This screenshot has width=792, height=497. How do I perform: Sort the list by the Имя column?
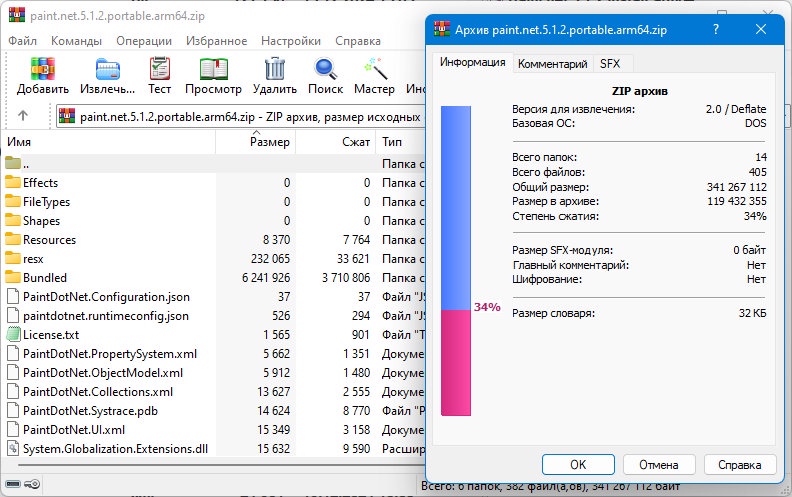coord(108,142)
